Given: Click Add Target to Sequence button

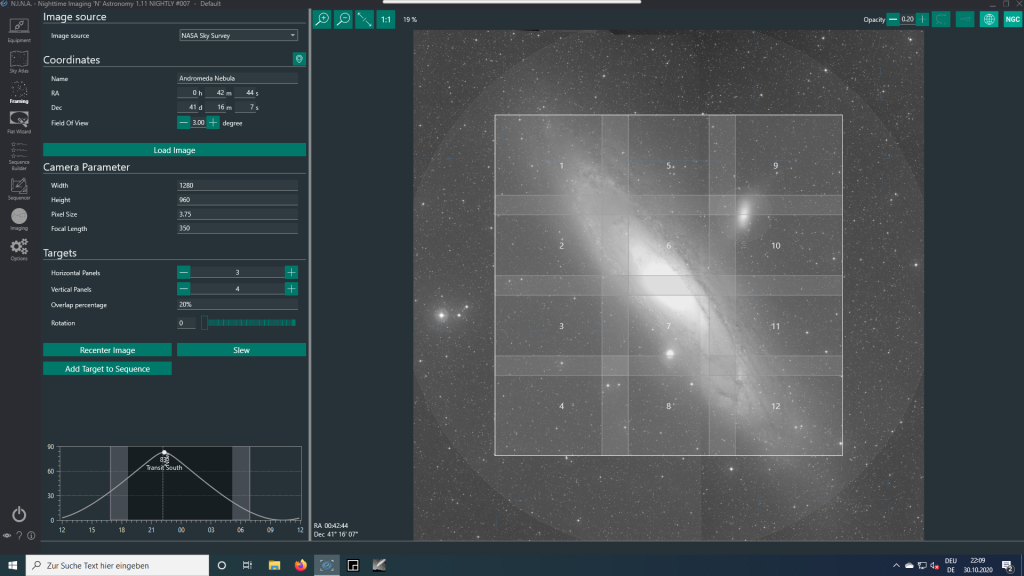Looking at the screenshot, I should (107, 369).
